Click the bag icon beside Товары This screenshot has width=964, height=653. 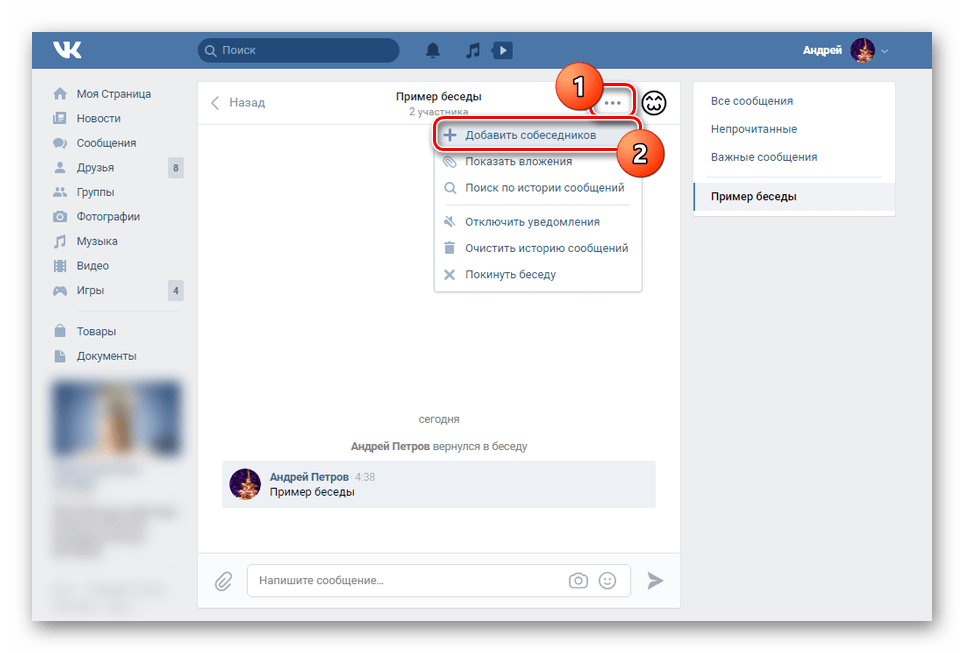click(60, 331)
